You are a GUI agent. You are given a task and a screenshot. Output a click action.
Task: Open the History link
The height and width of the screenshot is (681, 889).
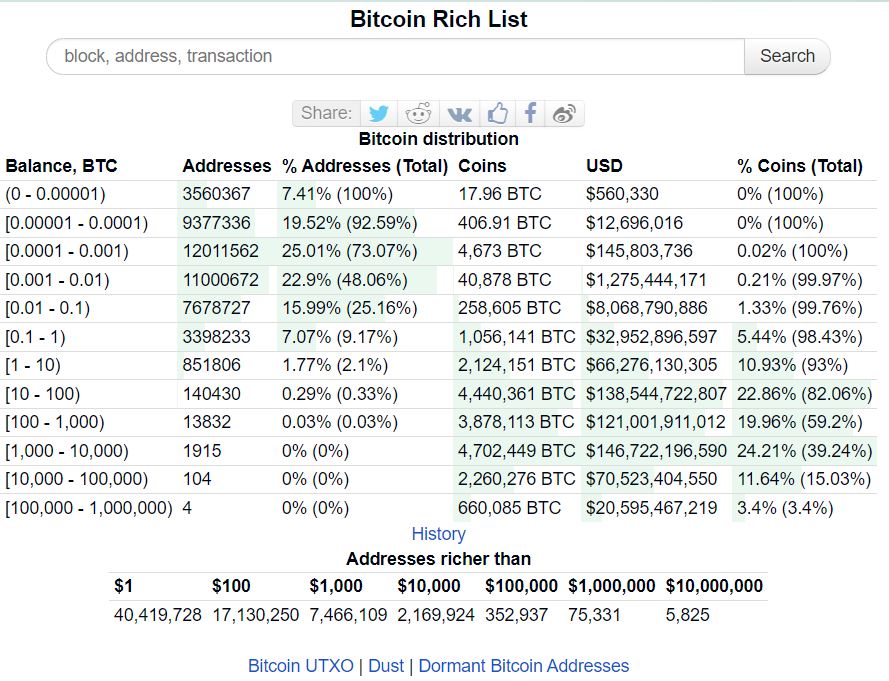coord(438,534)
